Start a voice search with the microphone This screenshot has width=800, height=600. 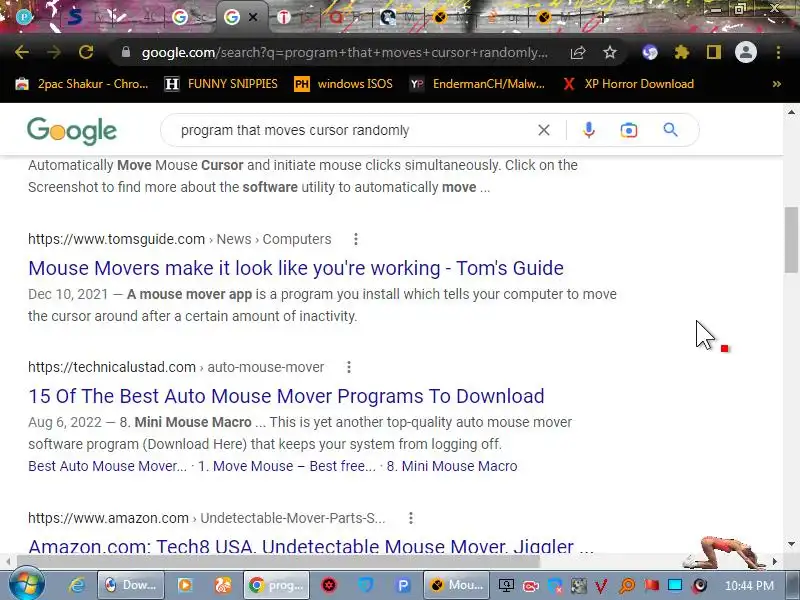pos(588,130)
